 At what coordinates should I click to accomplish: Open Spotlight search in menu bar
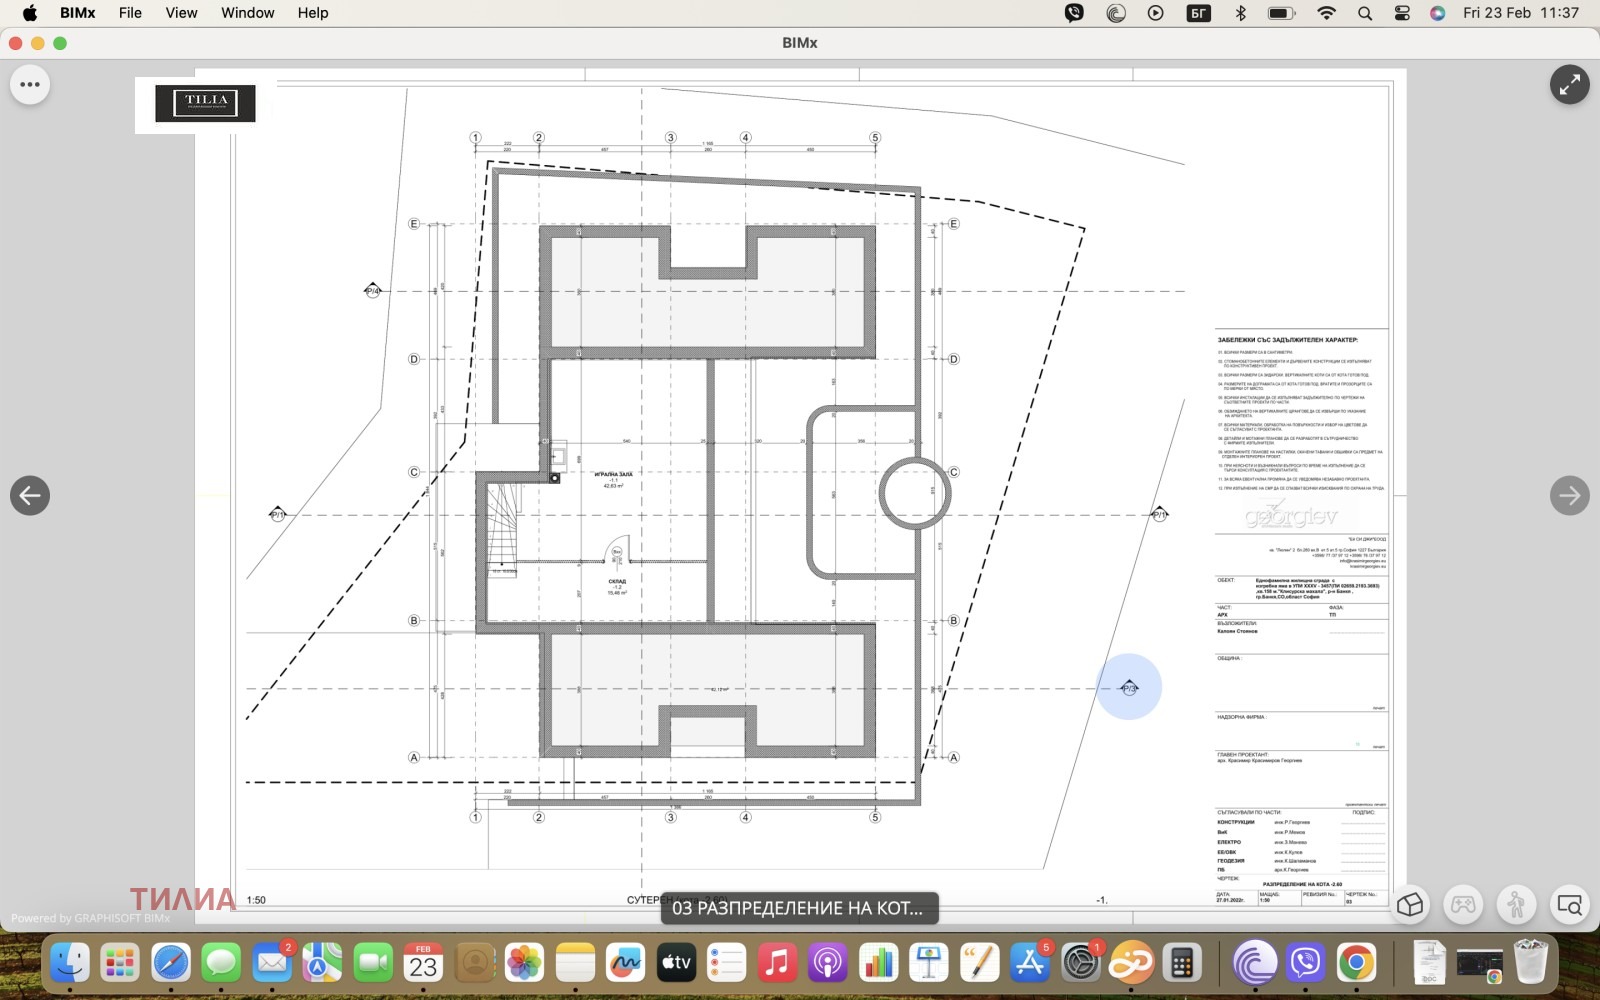pyautogui.click(x=1365, y=13)
